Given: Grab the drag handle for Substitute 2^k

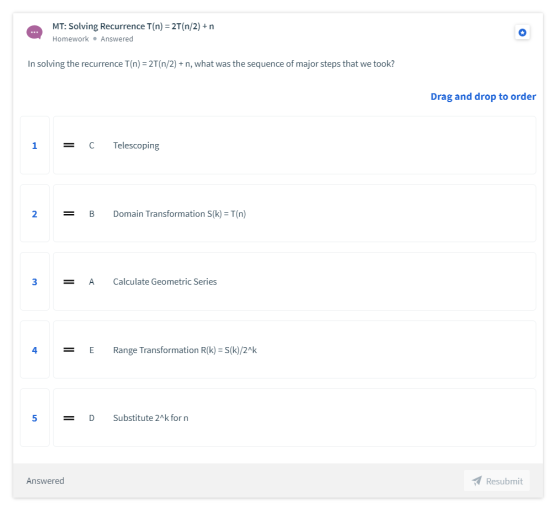Looking at the screenshot, I should click(69, 418).
